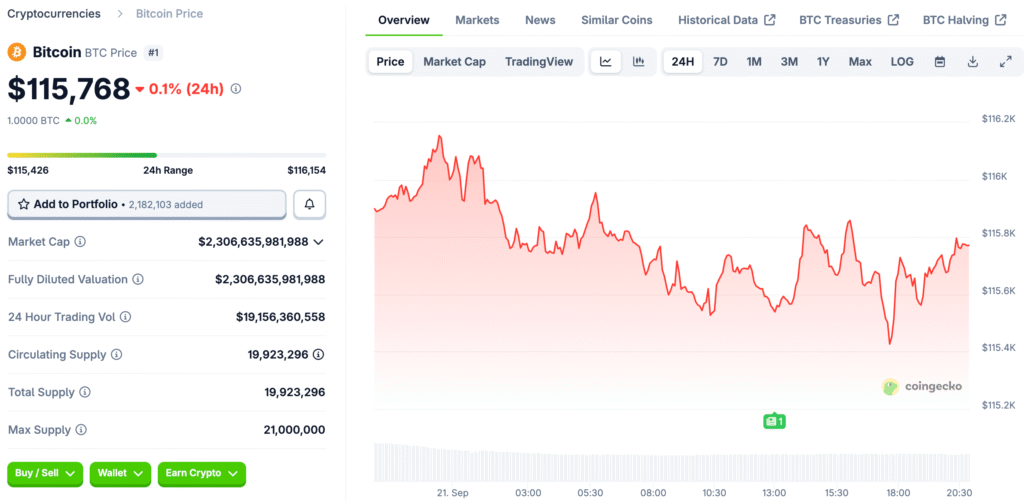This screenshot has width=1024, height=501.
Task: Click the #1 rank badge
Action: 153,53
